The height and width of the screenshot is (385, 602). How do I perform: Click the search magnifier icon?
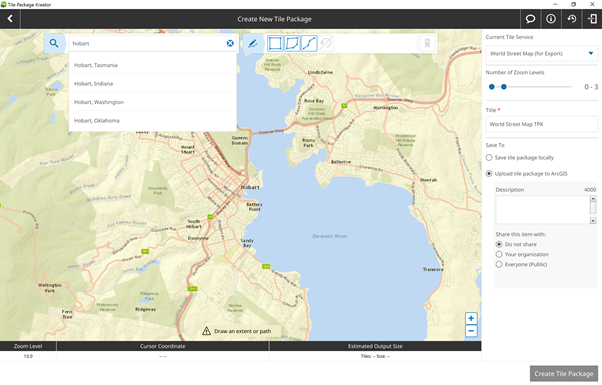pos(54,43)
